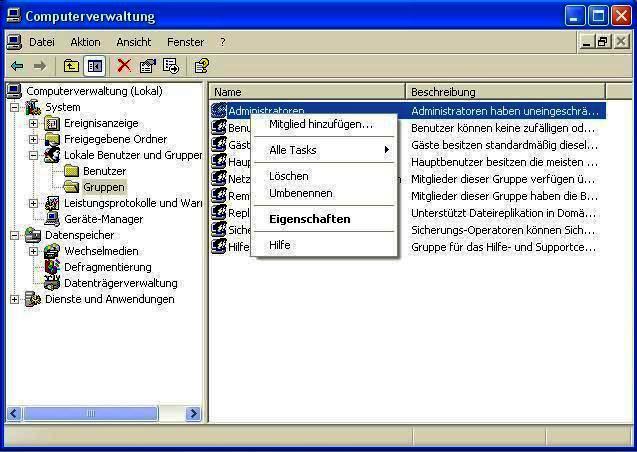Viewport: 637px width, 452px height.
Task: Expand the Freigegebene Ordner node
Action: [x=34, y=139]
